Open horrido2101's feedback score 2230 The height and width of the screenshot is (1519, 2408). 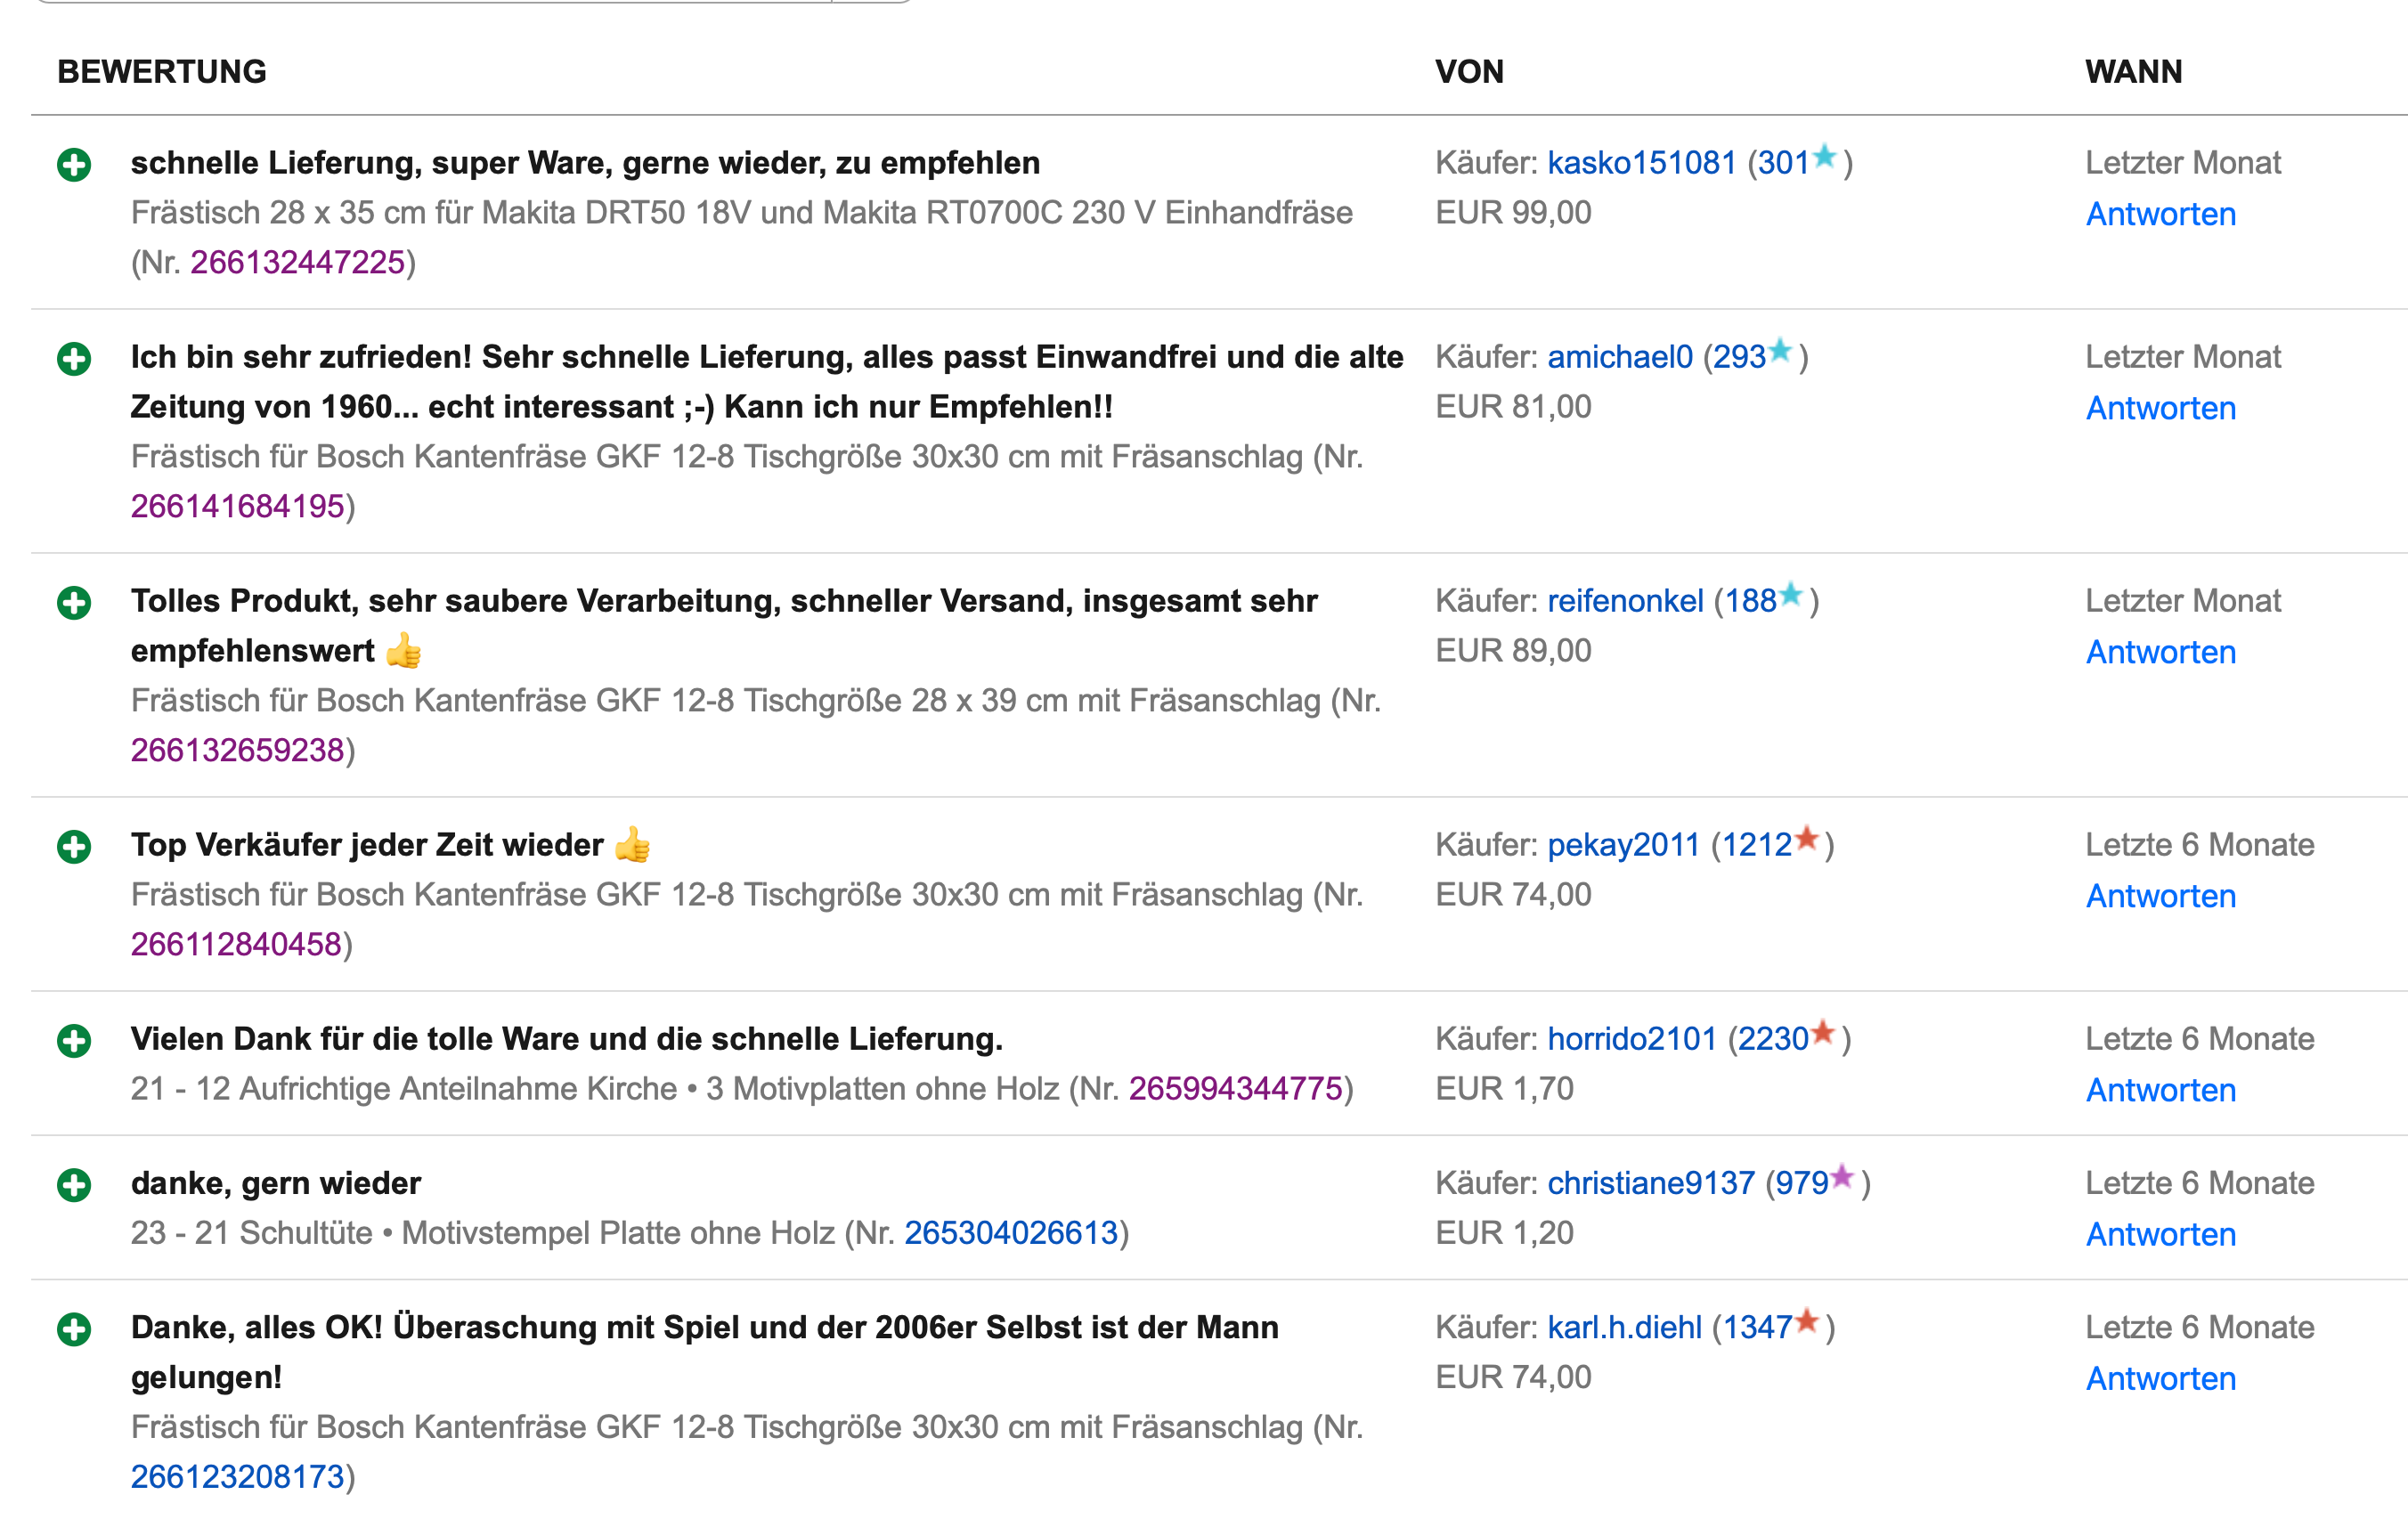pyautogui.click(x=1772, y=1040)
